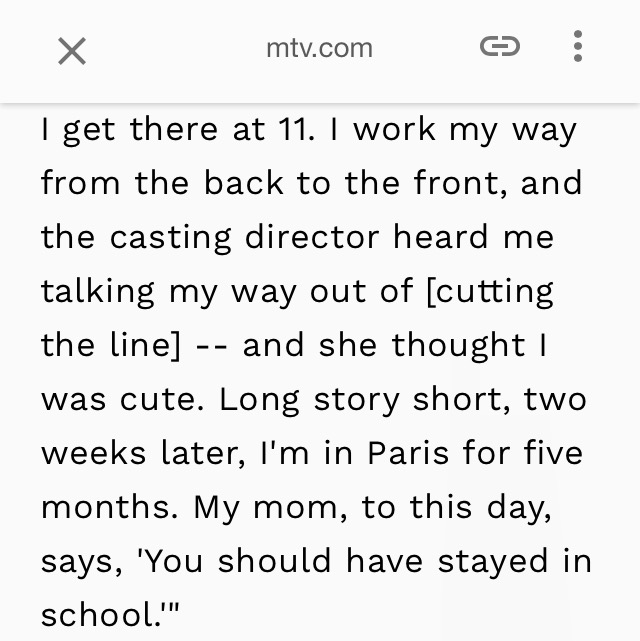Click the word "front," in second line

(460, 183)
